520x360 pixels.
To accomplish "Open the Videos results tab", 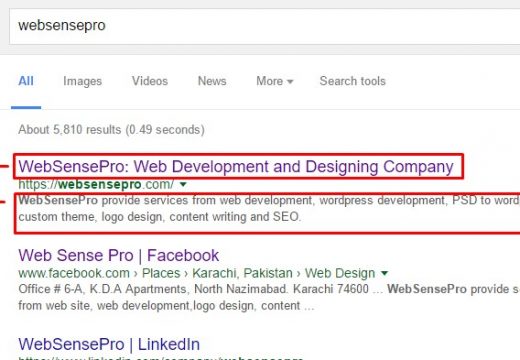I will [x=150, y=81].
